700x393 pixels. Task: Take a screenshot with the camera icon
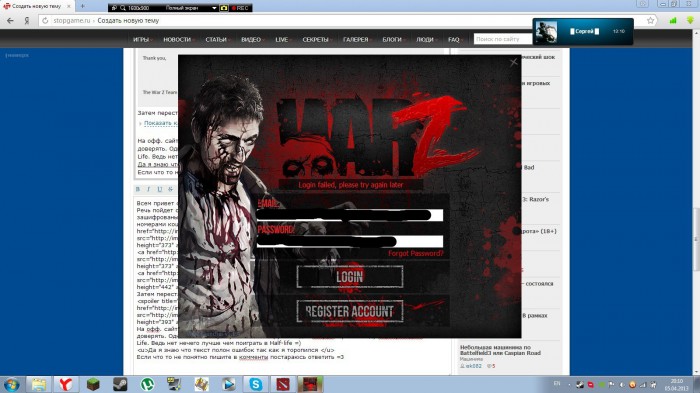[224, 8]
